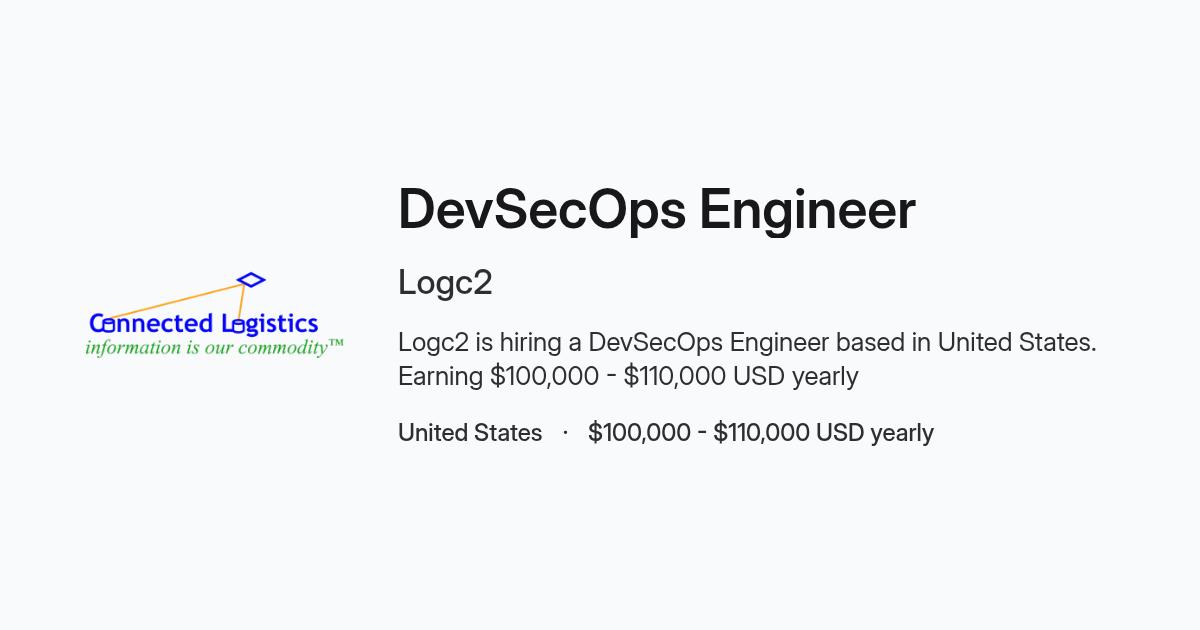This screenshot has height=630, width=1200.
Task: Click the small square in the 'o' of Logistics
Action: [238, 325]
